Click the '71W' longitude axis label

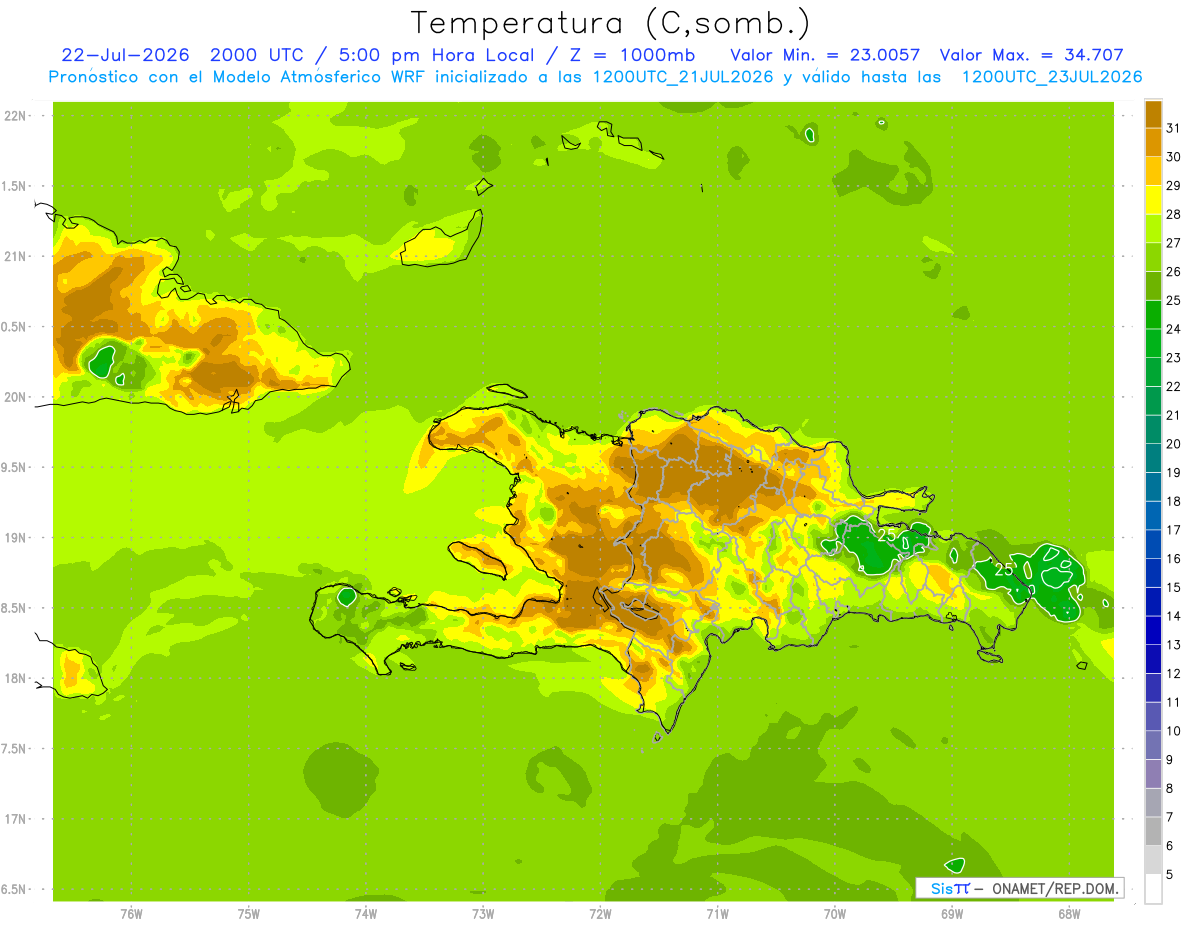717,913
